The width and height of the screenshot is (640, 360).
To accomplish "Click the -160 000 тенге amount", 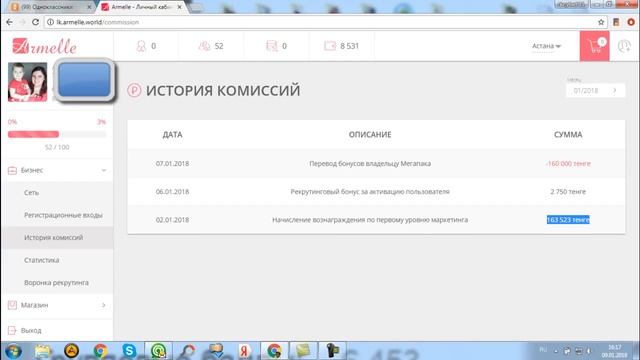I will (x=568, y=163).
